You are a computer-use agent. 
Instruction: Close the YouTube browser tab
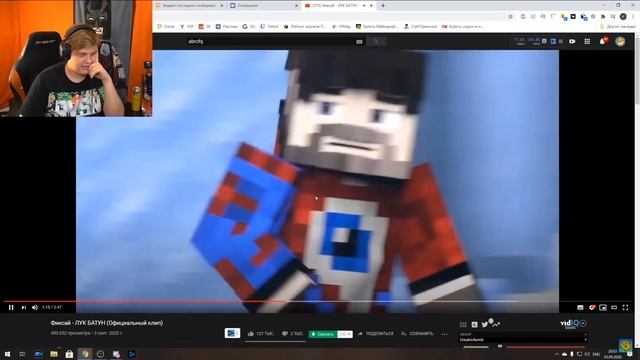[371, 6]
